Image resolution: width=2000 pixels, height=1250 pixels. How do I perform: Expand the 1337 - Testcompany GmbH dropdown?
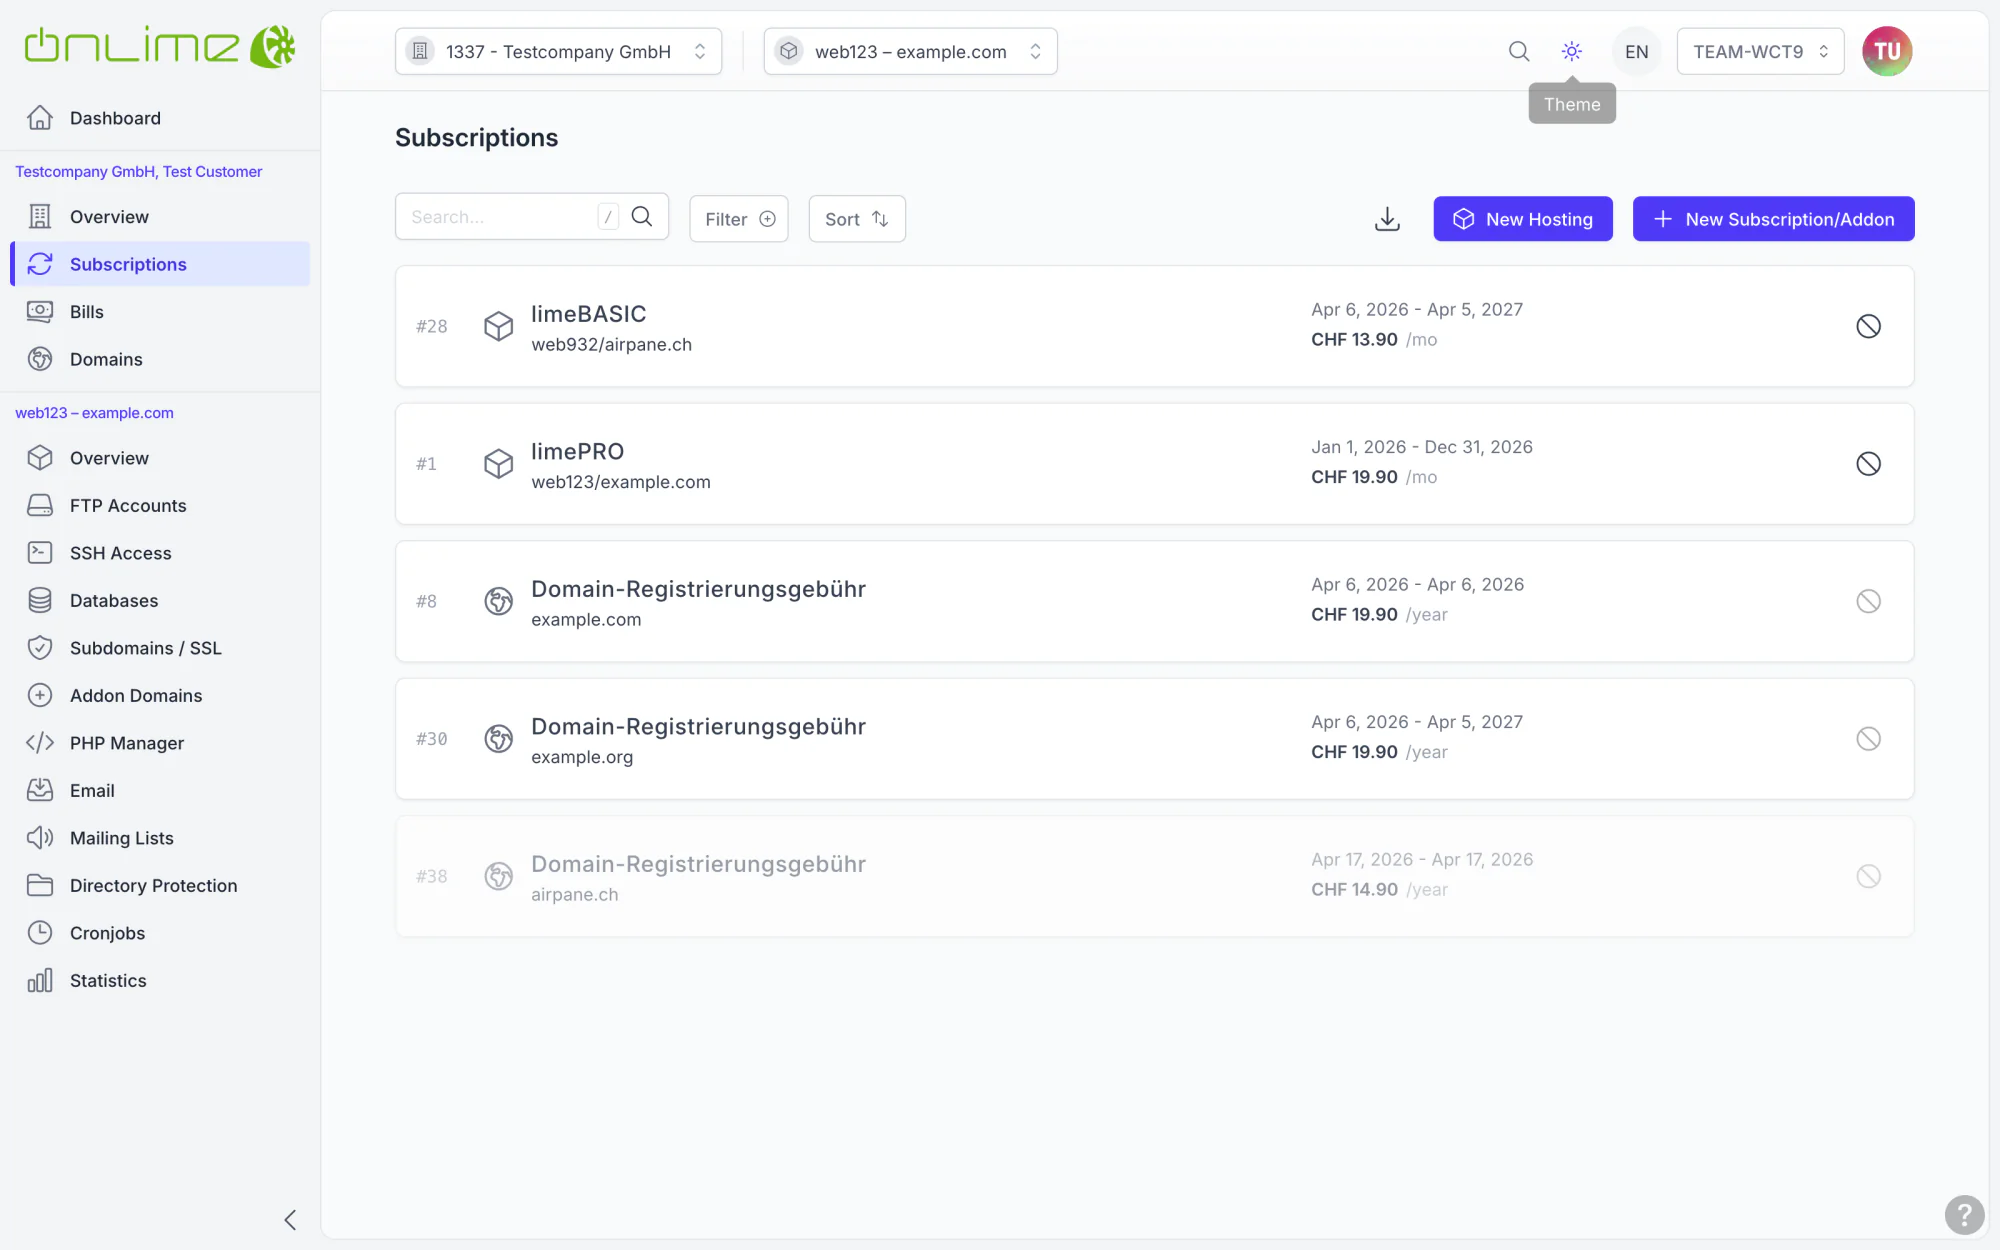click(x=558, y=51)
